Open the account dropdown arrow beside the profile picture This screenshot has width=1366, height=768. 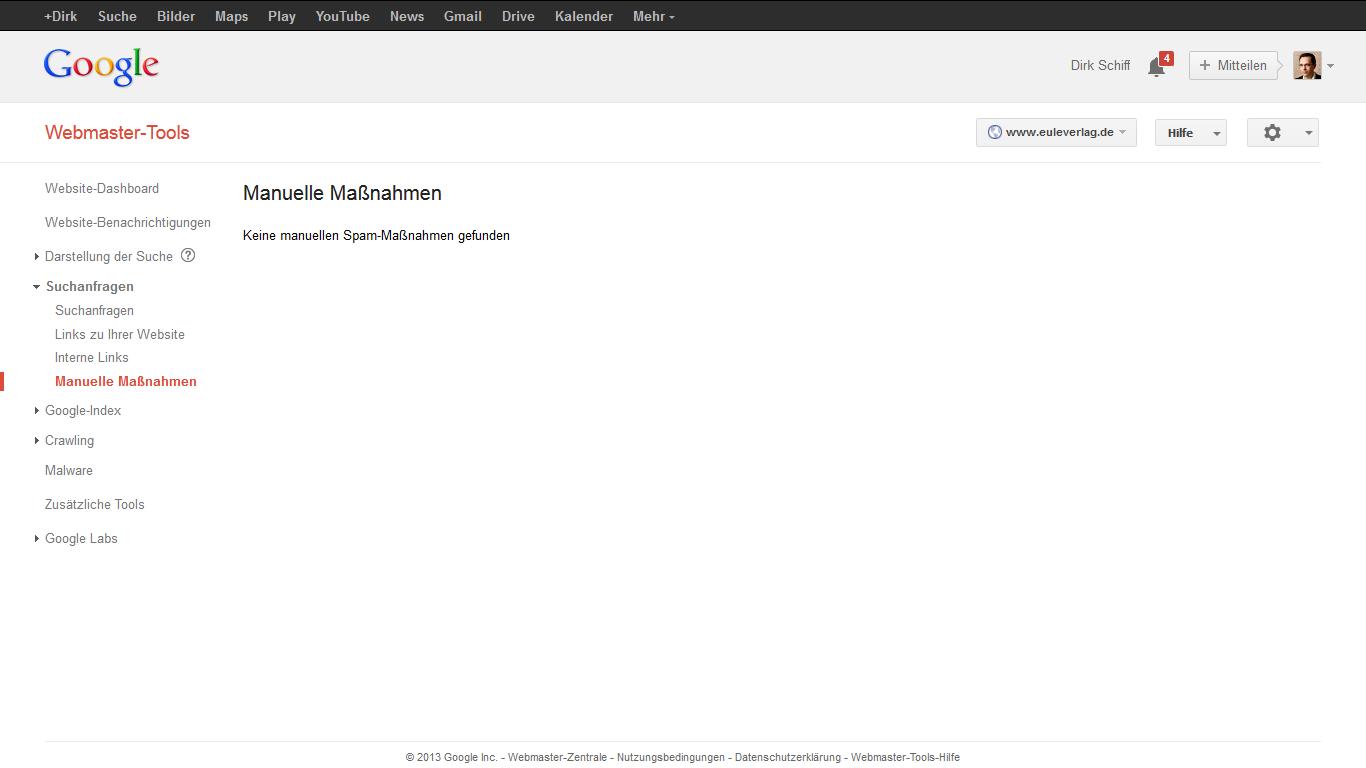point(1330,66)
